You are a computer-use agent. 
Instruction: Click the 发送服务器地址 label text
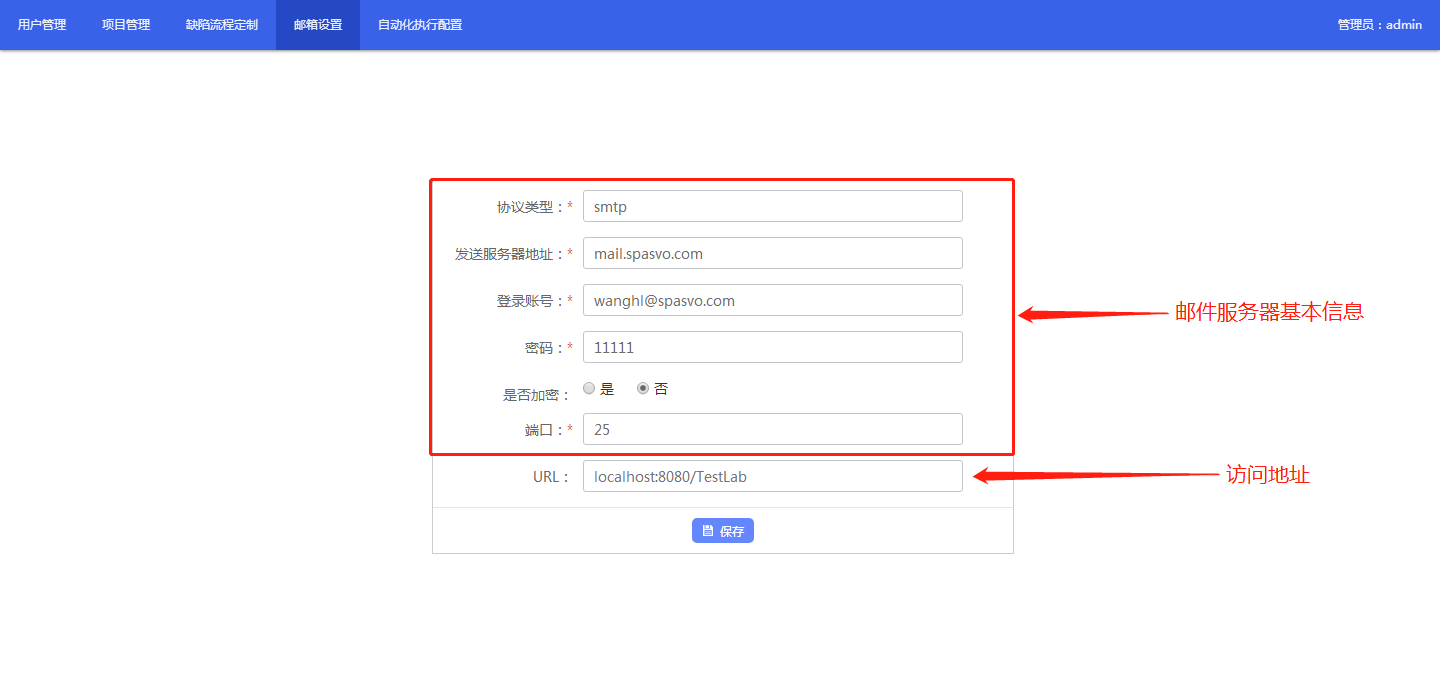(x=510, y=255)
